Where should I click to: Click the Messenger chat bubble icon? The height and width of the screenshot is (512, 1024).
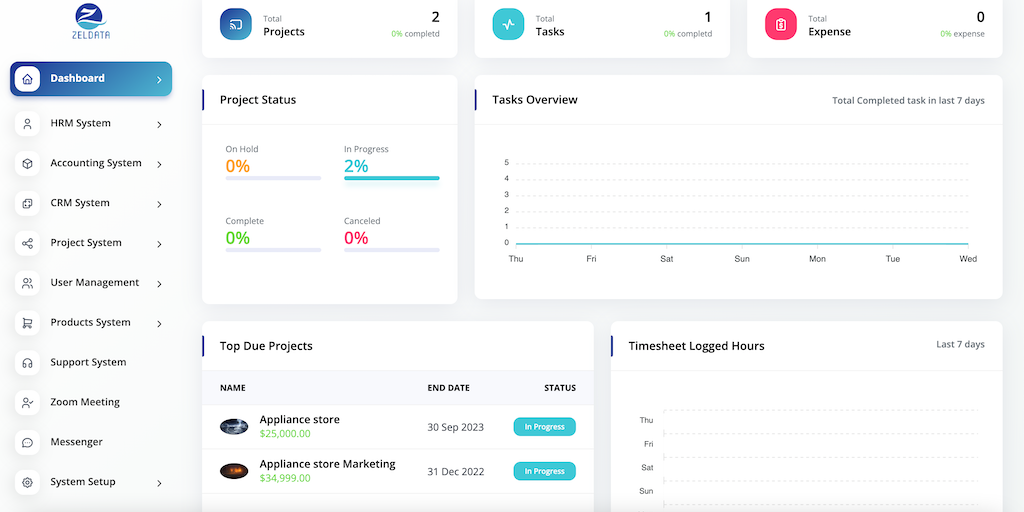click(27, 442)
